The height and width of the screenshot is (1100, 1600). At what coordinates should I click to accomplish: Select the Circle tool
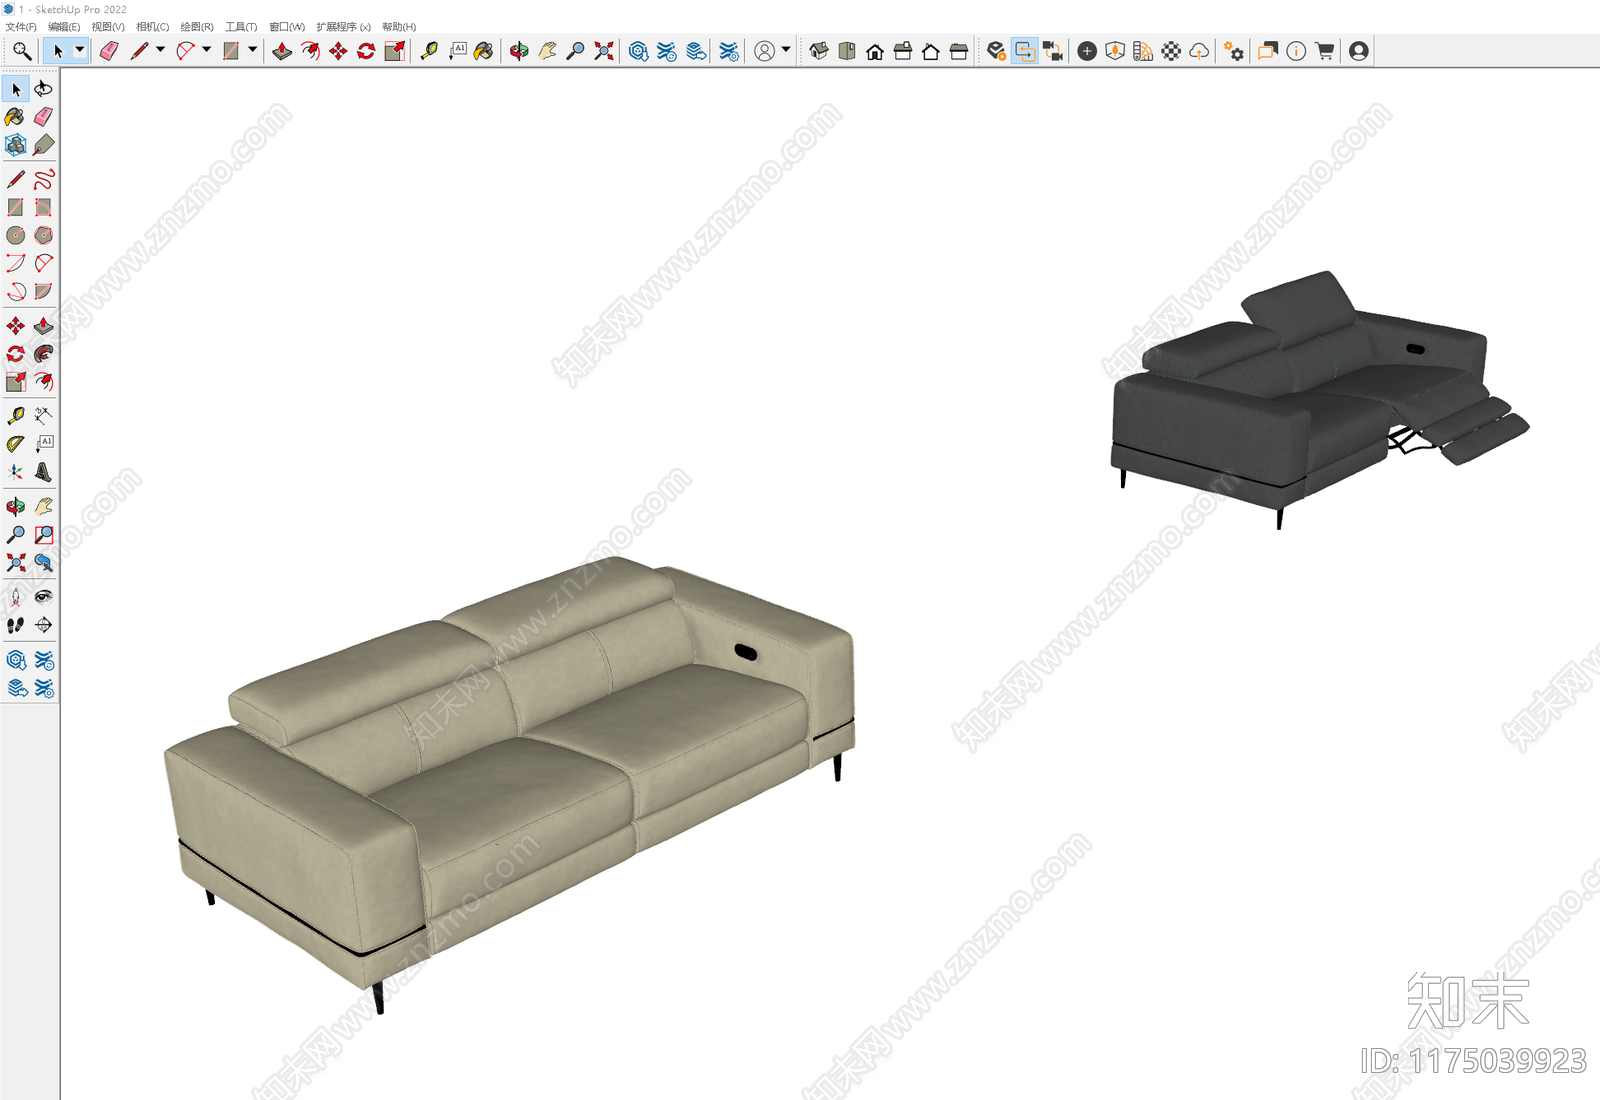click(x=15, y=235)
